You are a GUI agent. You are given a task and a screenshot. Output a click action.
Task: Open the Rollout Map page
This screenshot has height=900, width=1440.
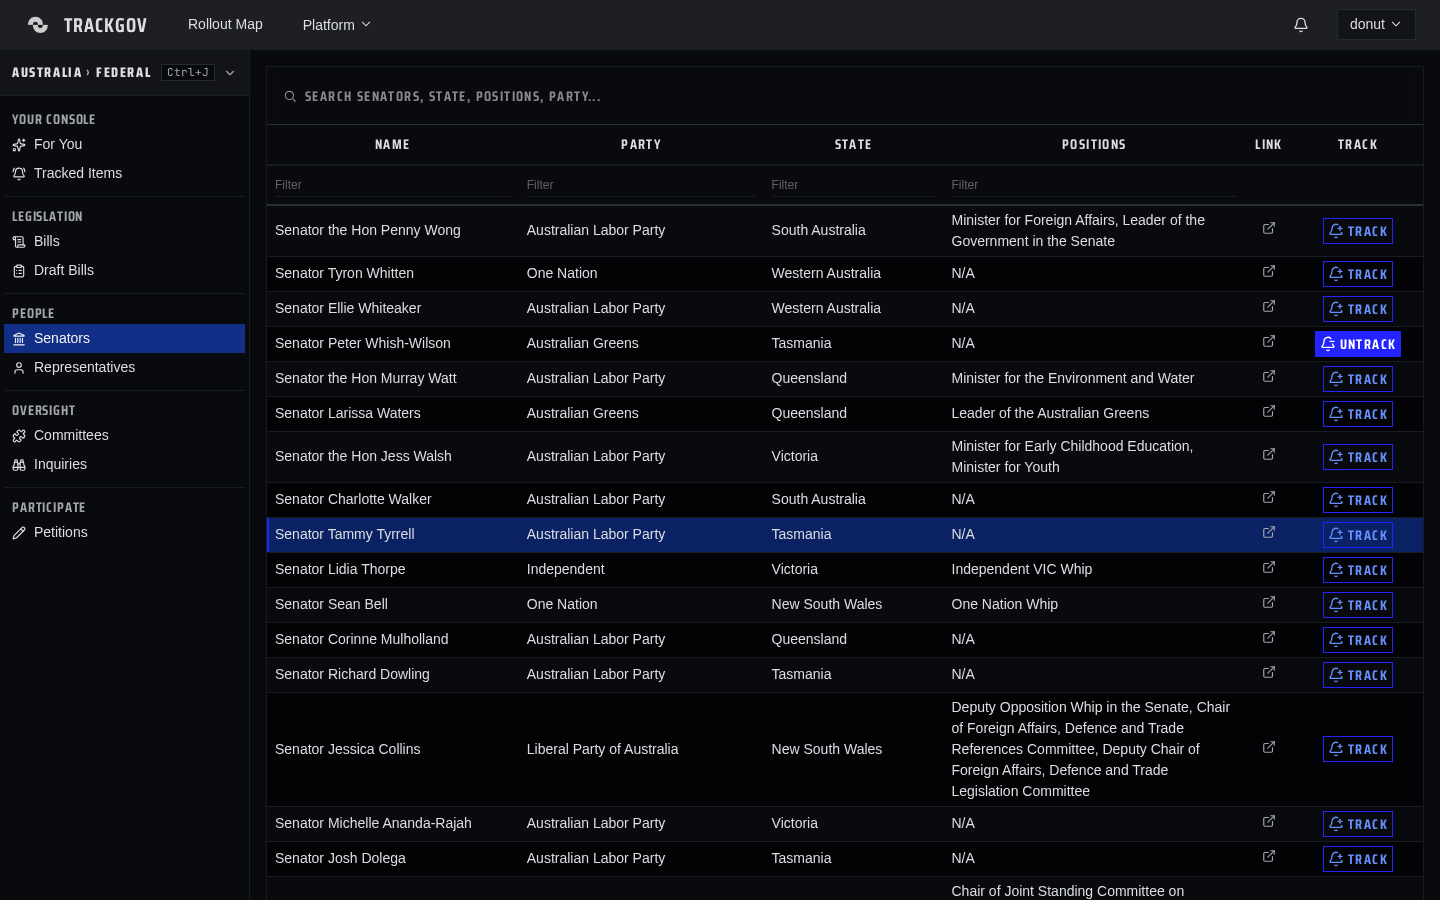coord(225,25)
